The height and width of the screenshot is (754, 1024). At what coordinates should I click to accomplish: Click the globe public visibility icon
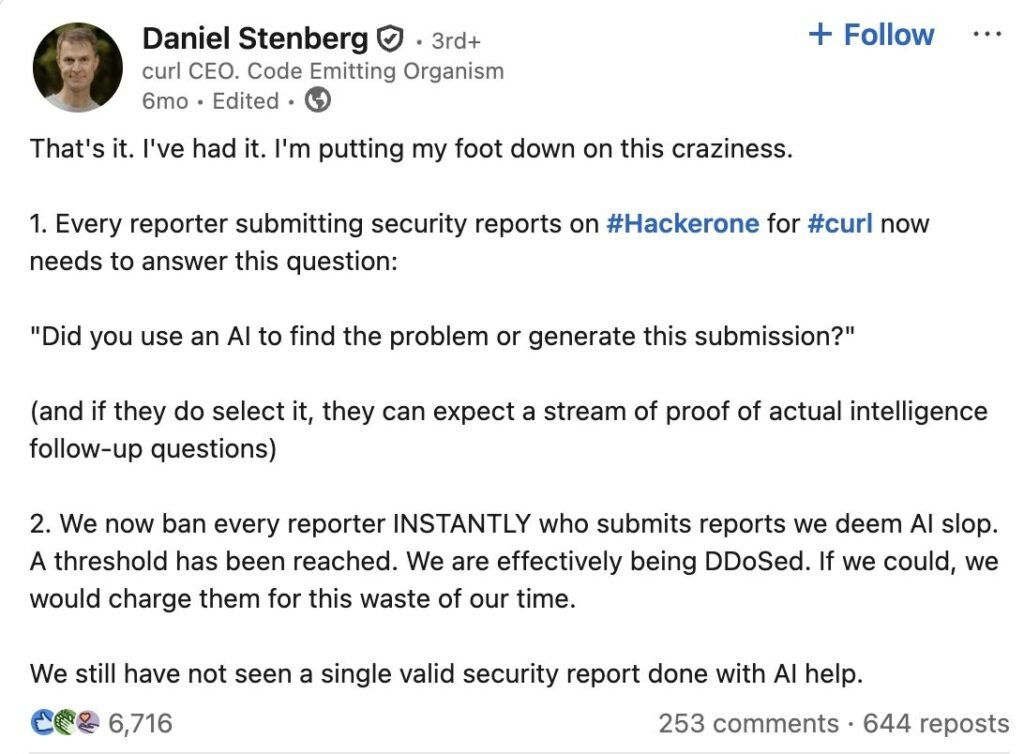[x=317, y=100]
